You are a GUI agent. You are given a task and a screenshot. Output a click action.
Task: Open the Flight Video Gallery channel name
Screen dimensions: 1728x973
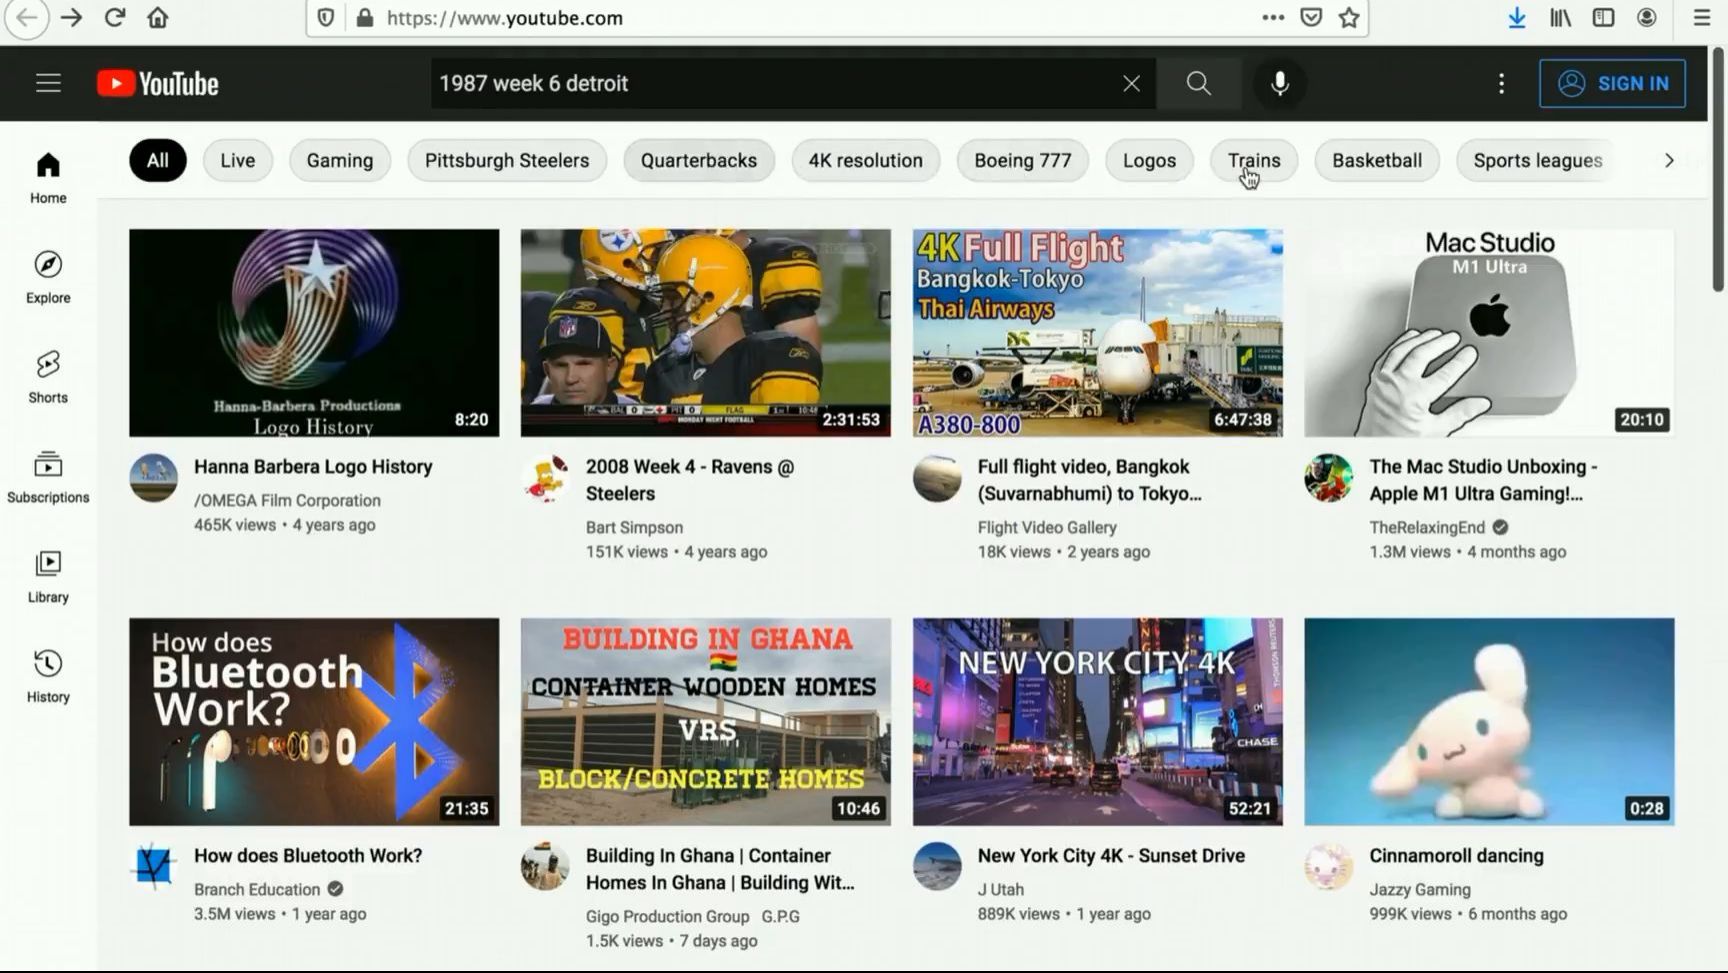[1047, 527]
